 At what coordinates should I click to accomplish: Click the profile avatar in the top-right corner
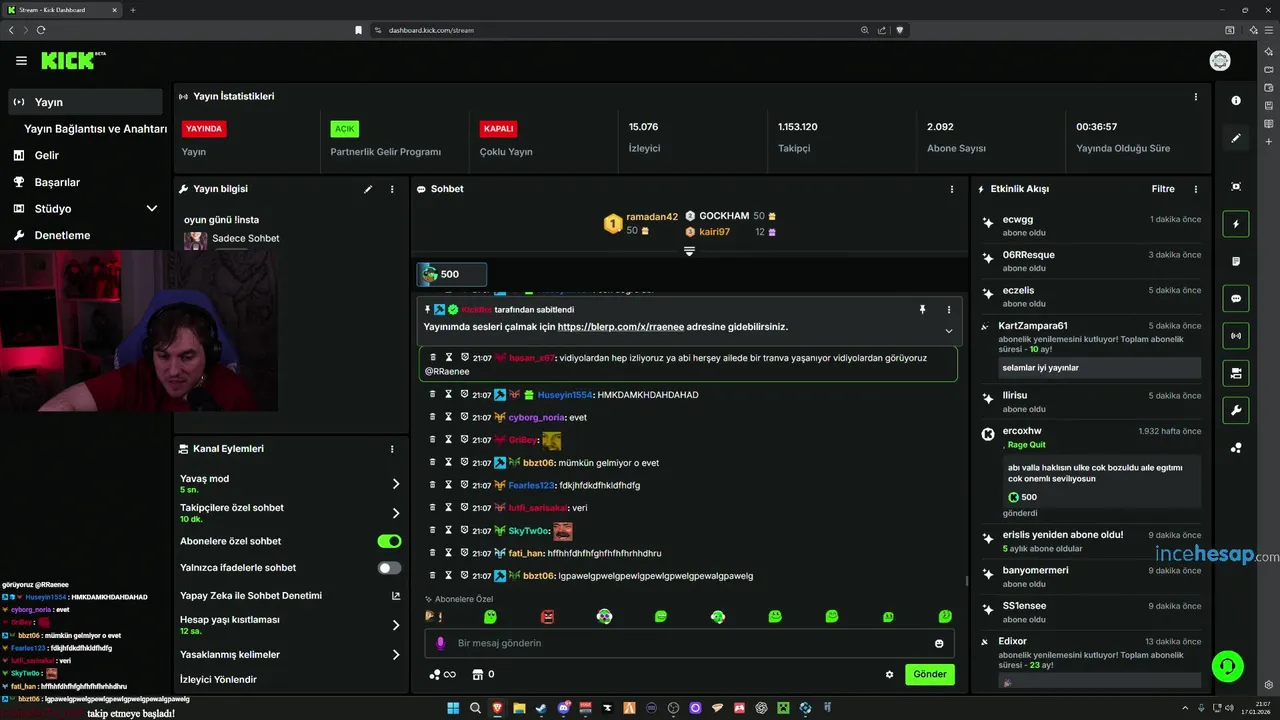[1220, 61]
